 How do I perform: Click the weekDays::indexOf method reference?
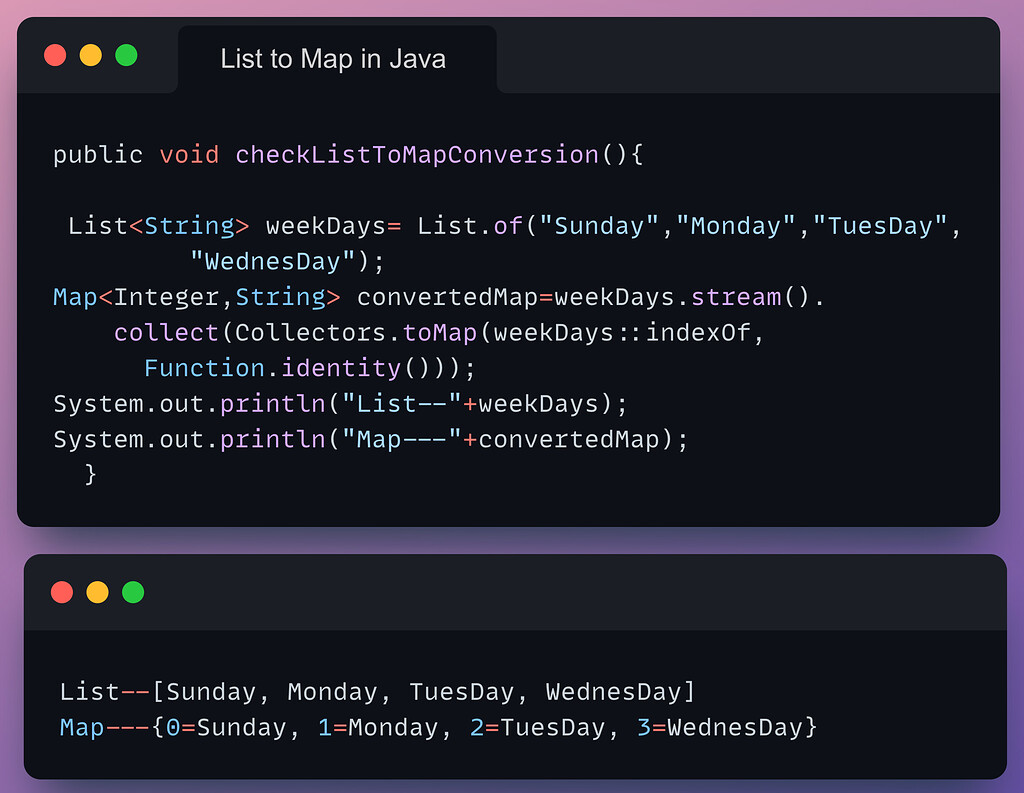(x=625, y=331)
